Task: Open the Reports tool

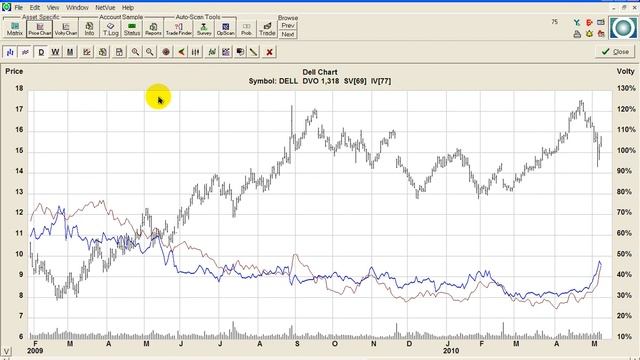Action: click(153, 29)
